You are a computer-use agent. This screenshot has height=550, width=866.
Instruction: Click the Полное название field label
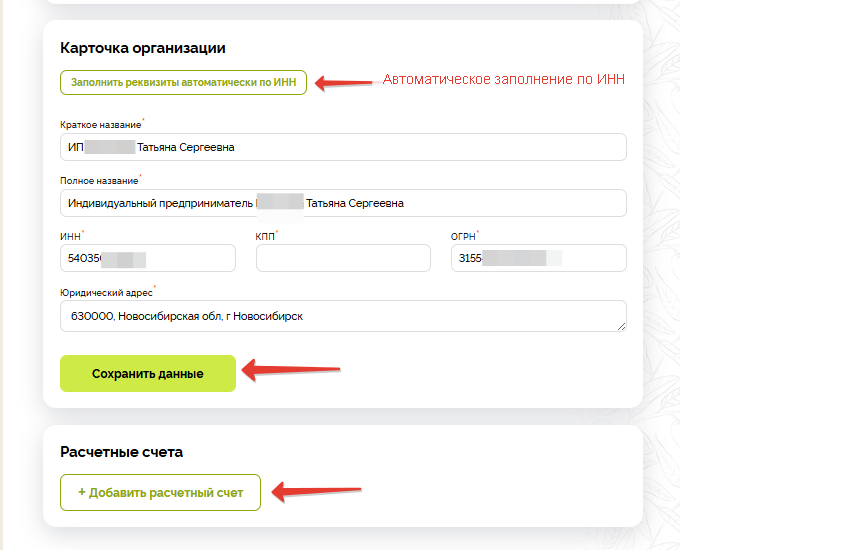pos(98,181)
